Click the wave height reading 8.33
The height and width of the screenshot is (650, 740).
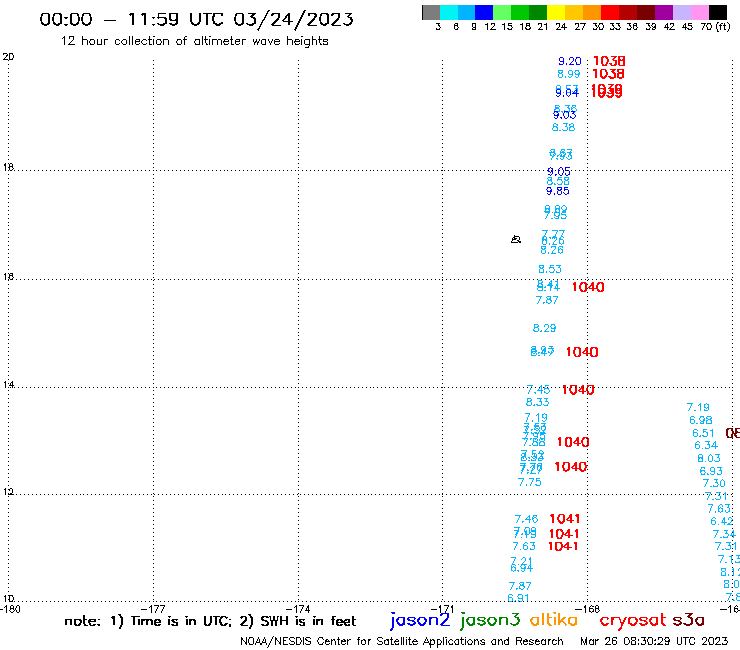tap(538, 402)
